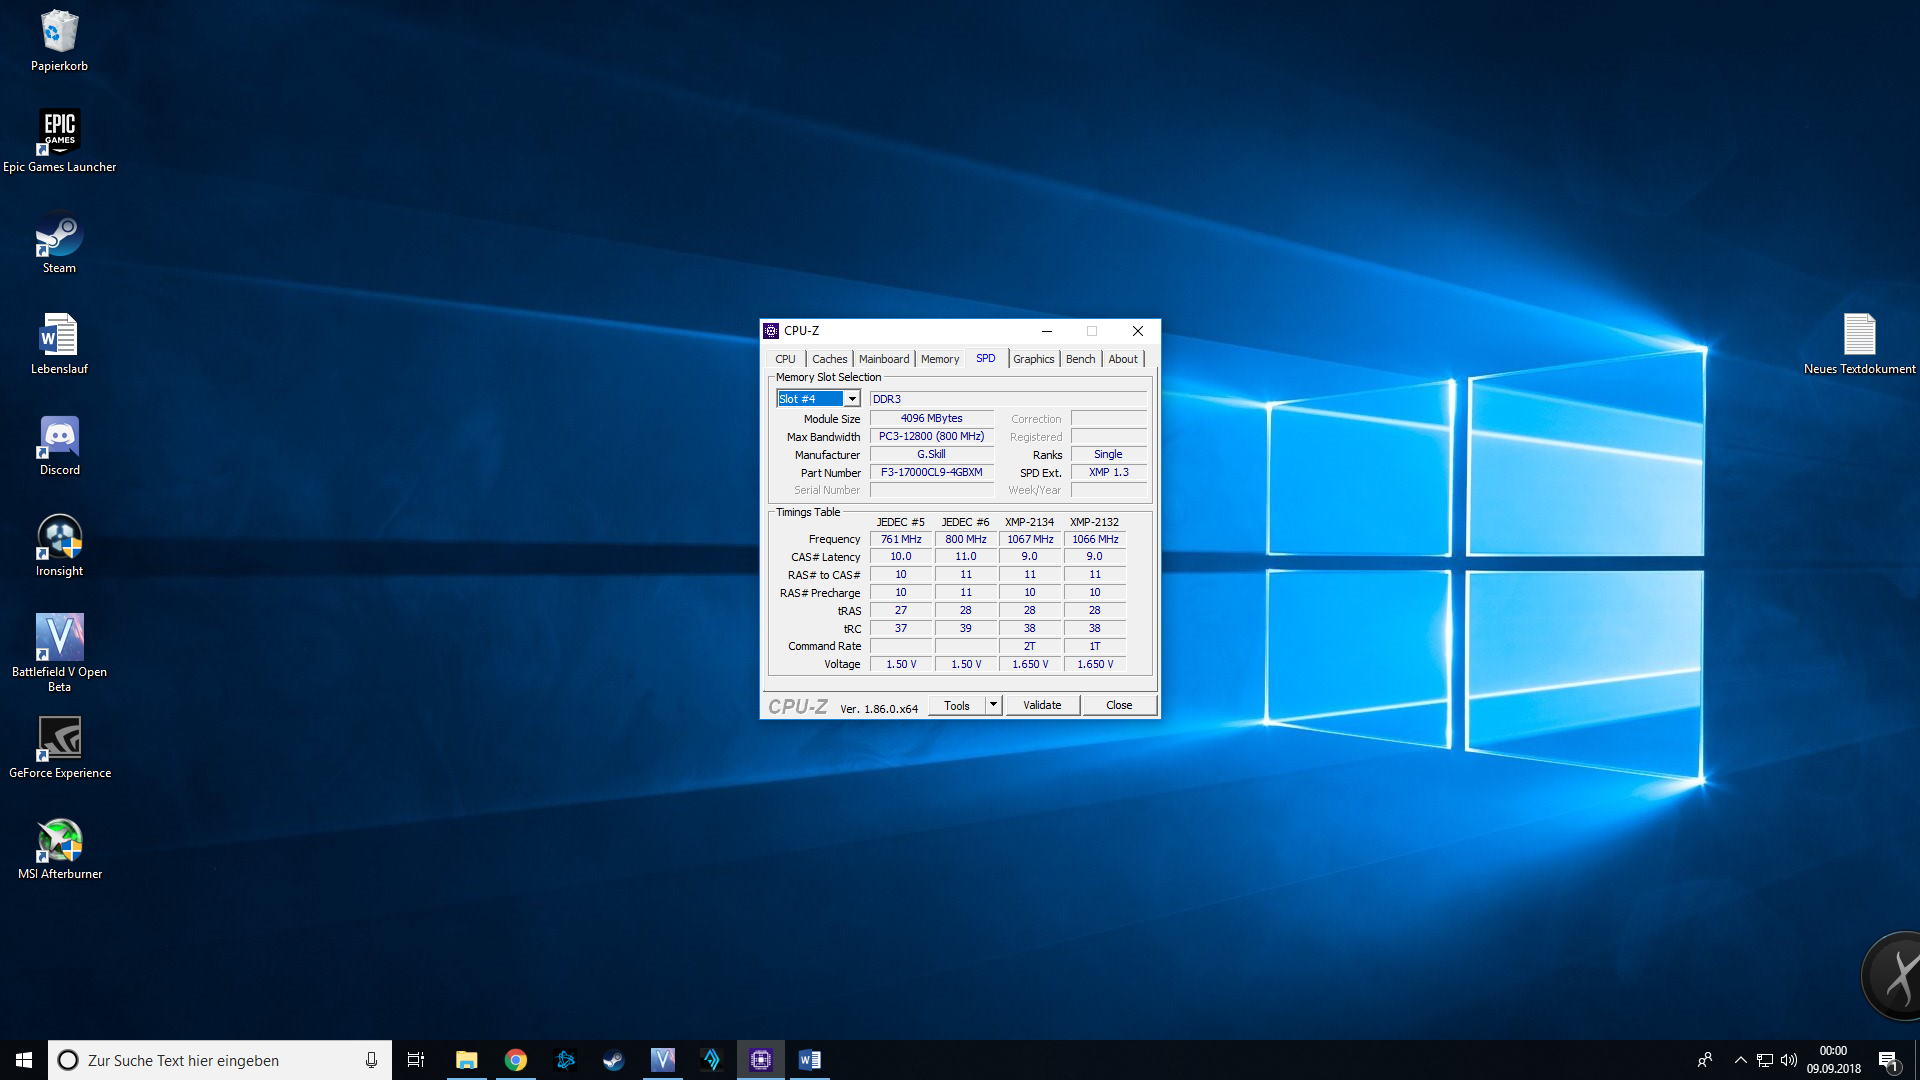Open the MSI Afterburner desktop shortcut
Image resolution: width=1920 pixels, height=1080 pixels.
point(59,841)
